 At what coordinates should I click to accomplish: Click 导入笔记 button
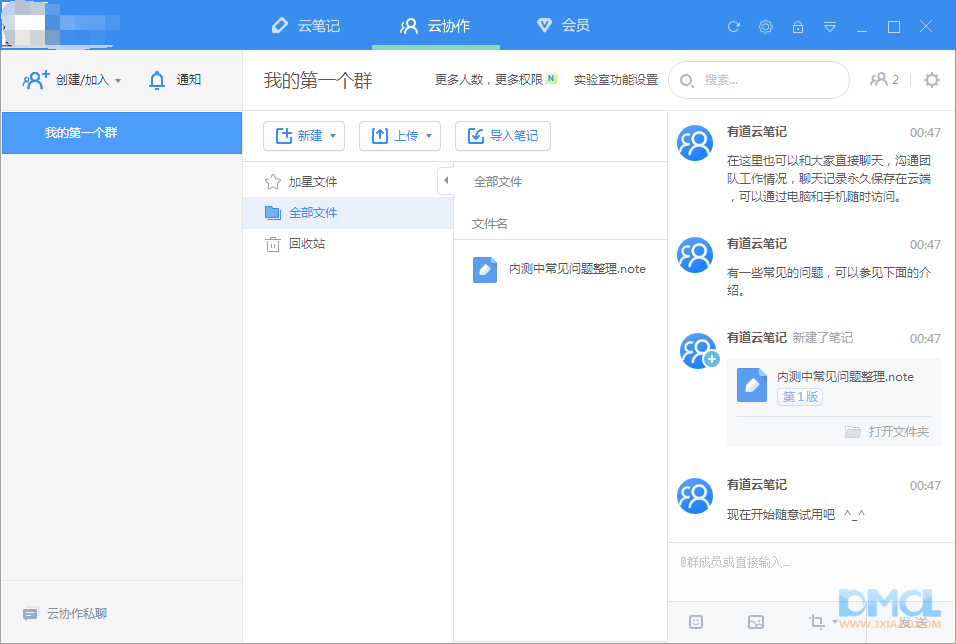(x=503, y=135)
